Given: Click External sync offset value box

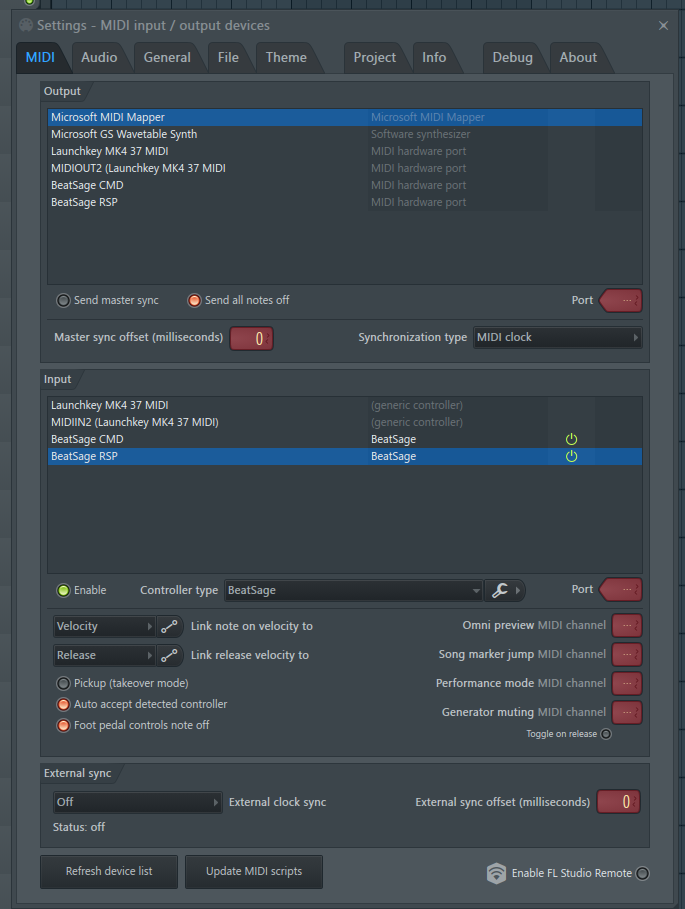Looking at the screenshot, I should (x=618, y=802).
